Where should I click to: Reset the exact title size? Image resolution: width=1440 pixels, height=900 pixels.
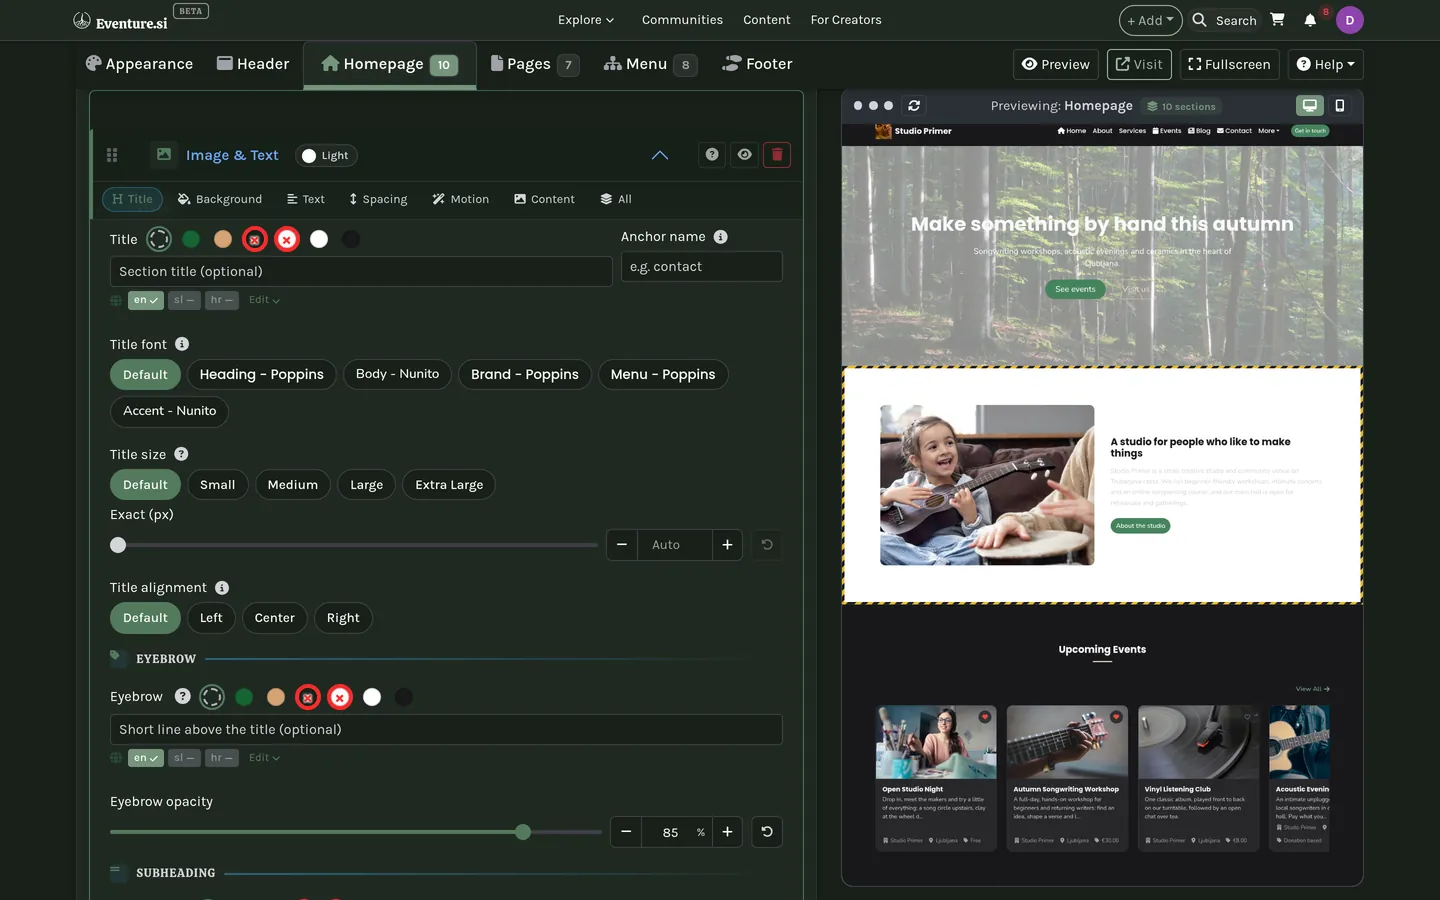pos(767,545)
